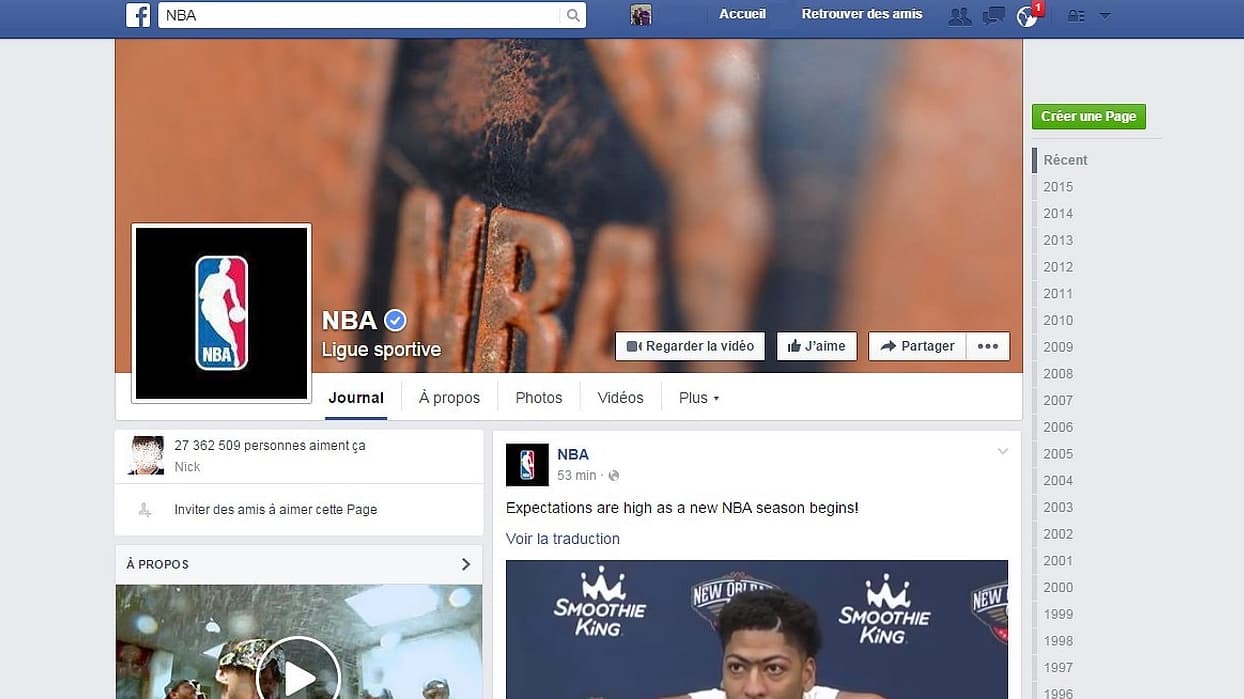Switch to the À propos tab
Viewport: 1244px width, 699px height.
coord(449,397)
